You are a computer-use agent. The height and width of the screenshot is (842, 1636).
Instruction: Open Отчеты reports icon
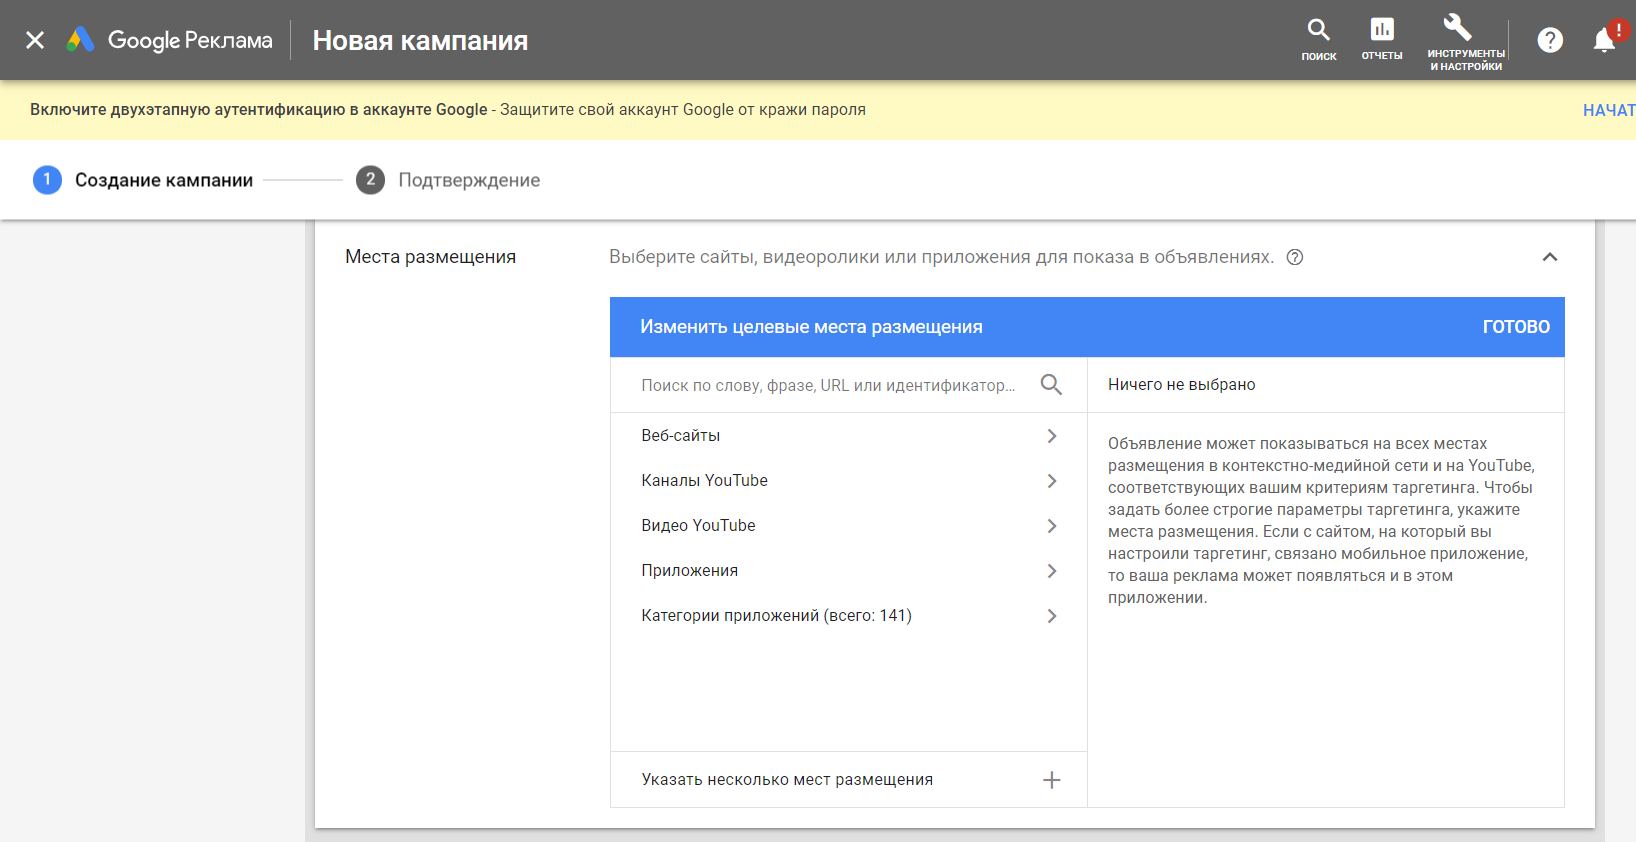tap(1382, 40)
